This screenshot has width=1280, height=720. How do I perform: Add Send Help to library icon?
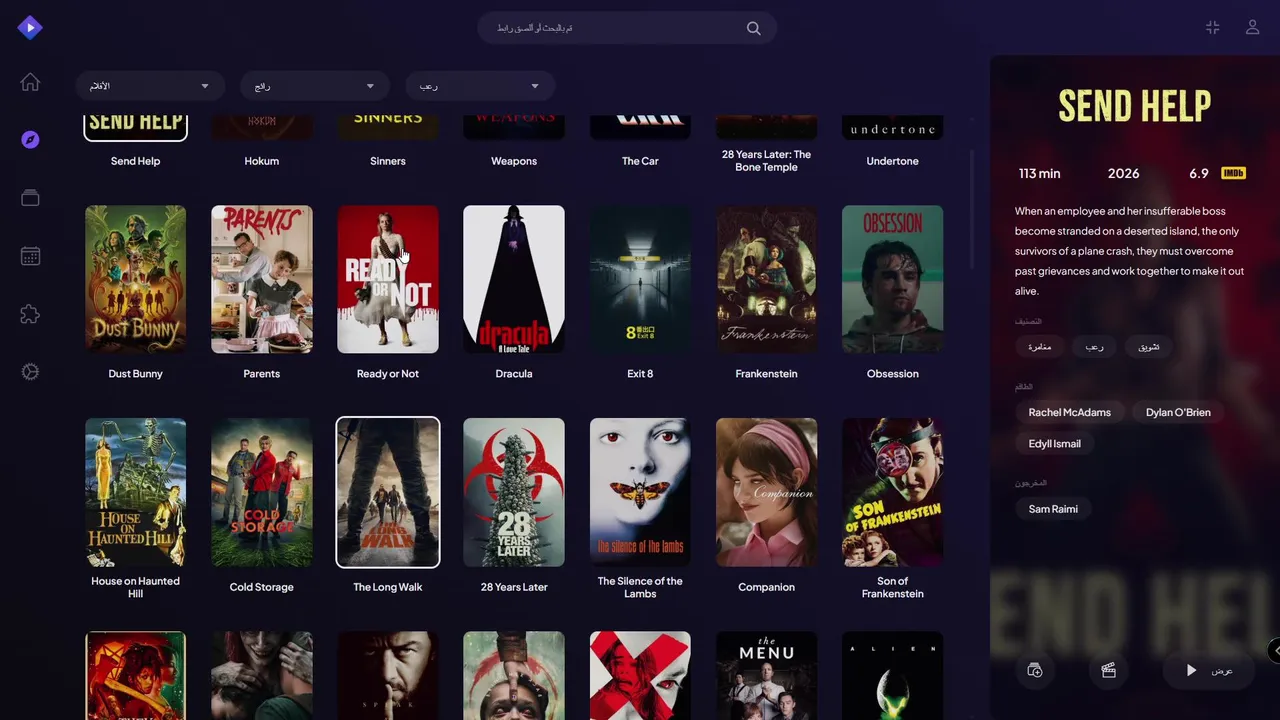(x=1035, y=670)
